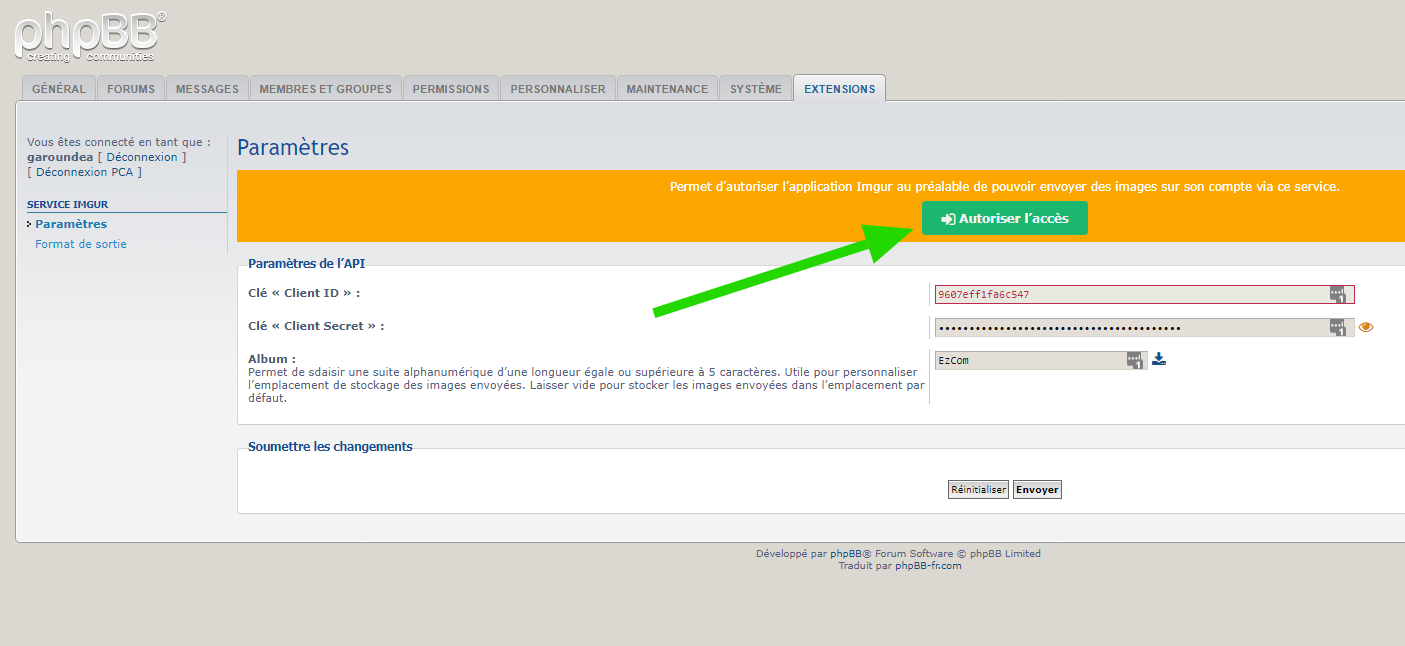Reveal Client Secret with the eye icon
Image resolution: width=1405 pixels, height=646 pixels.
tap(1366, 327)
